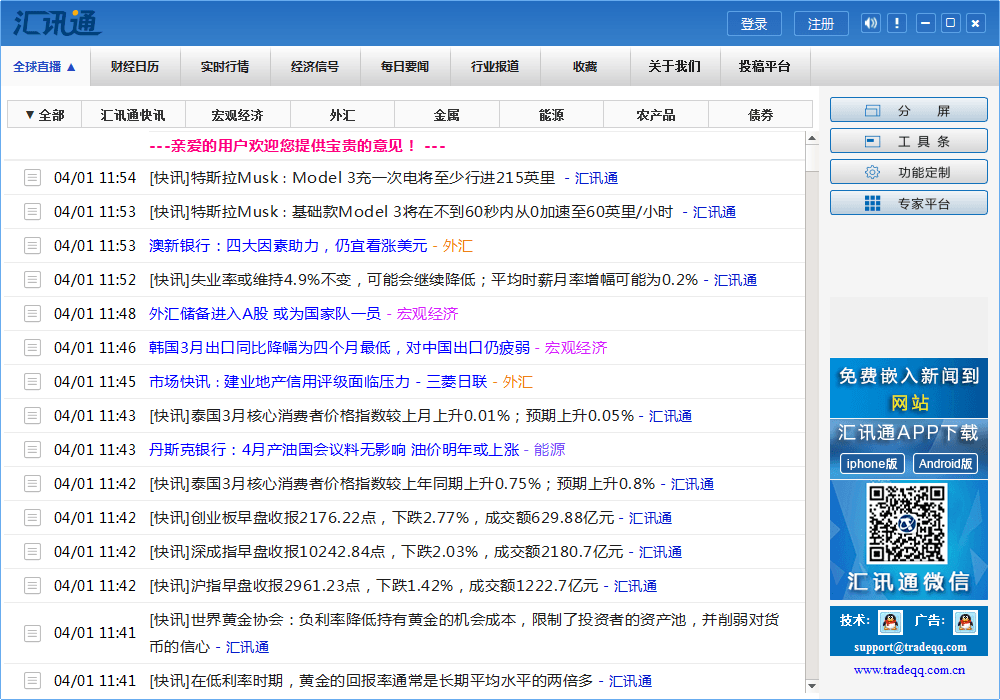Screen dimensions: 1000x700
Task: Open the 投稿平台 tab
Action: coord(765,66)
